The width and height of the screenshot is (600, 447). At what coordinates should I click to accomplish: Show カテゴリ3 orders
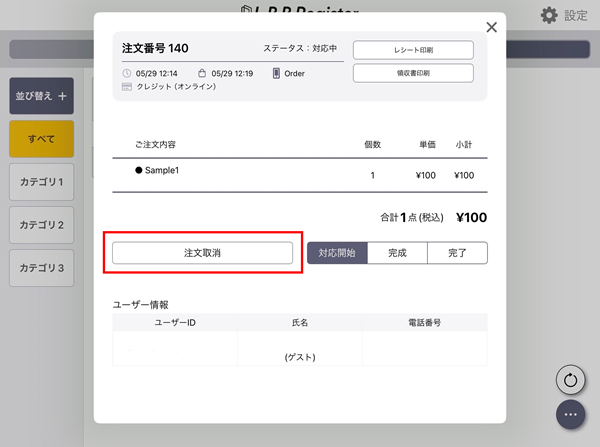pyautogui.click(x=41, y=268)
